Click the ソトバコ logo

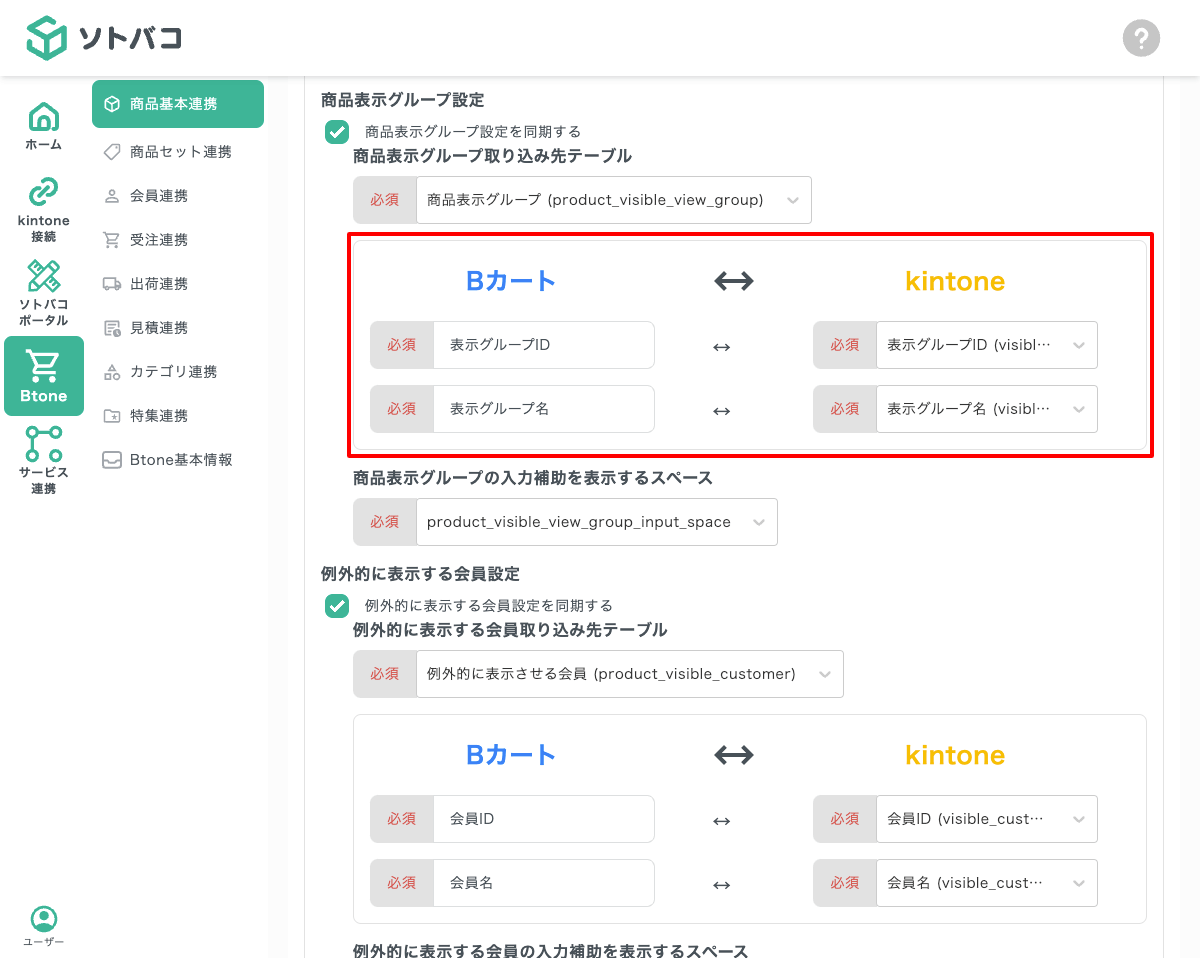[x=103, y=38]
